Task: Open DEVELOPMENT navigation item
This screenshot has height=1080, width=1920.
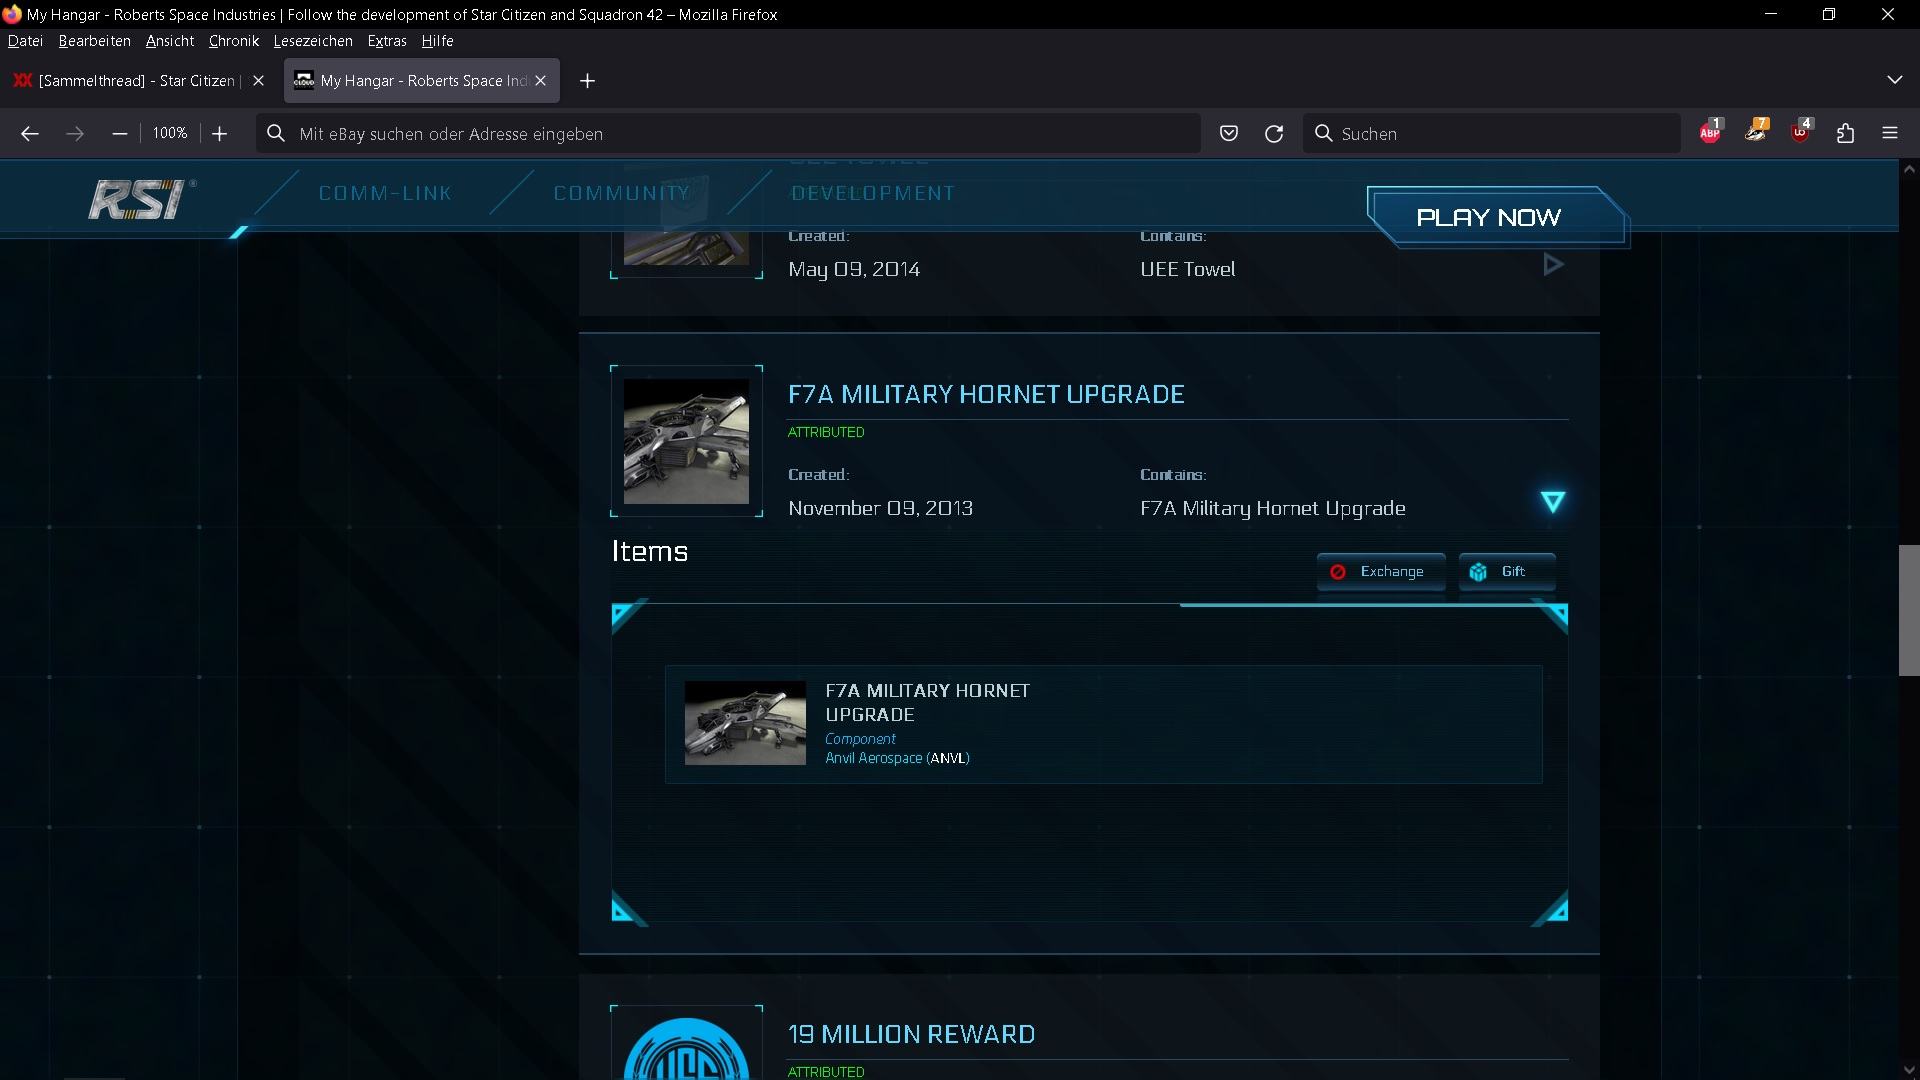Action: [873, 193]
